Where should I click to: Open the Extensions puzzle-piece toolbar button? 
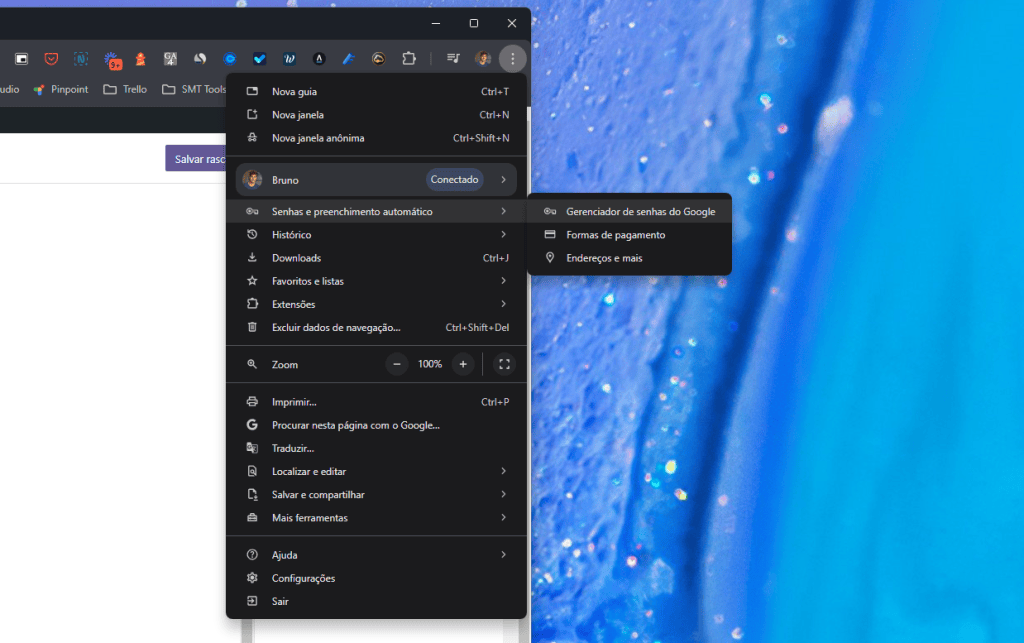409,59
